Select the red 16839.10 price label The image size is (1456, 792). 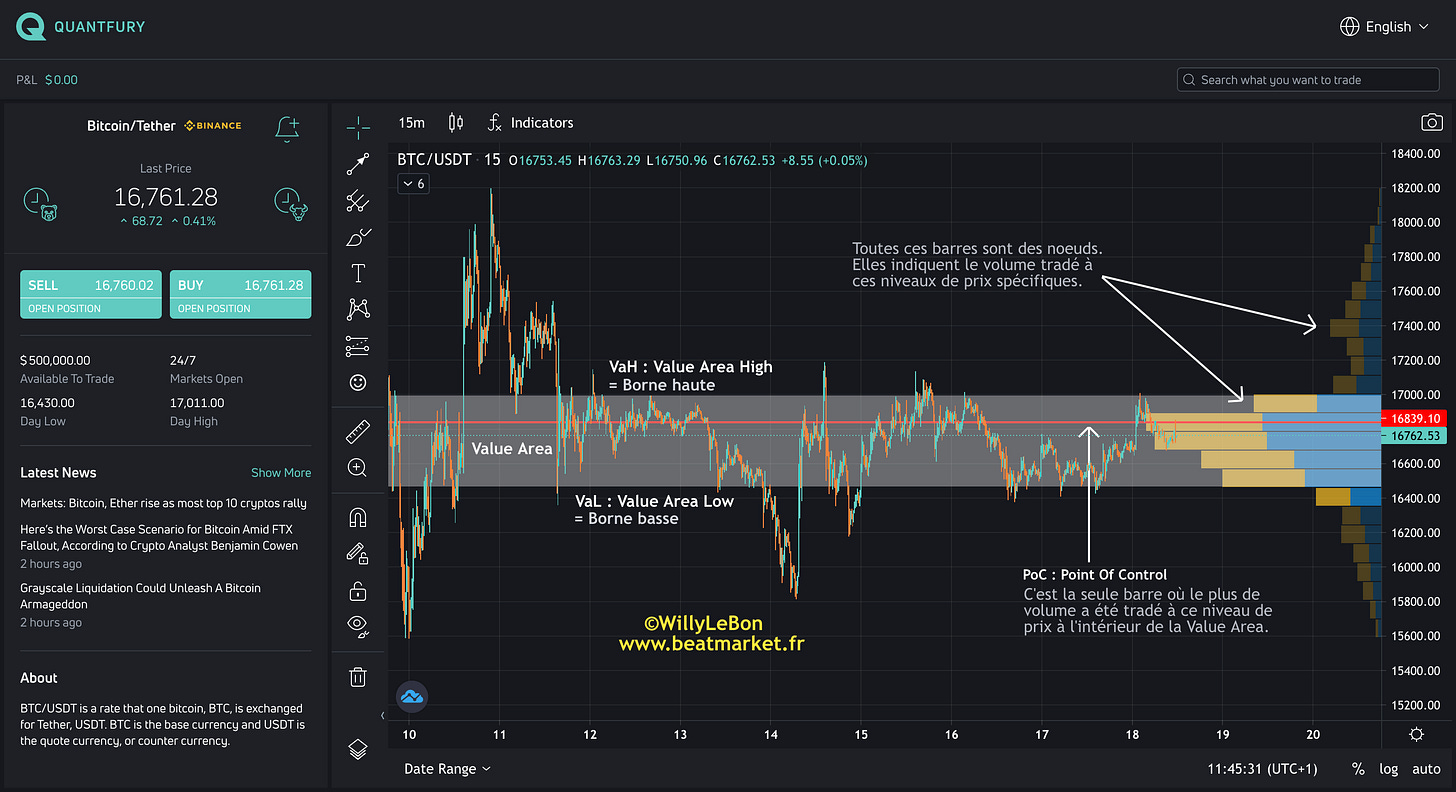[1415, 419]
